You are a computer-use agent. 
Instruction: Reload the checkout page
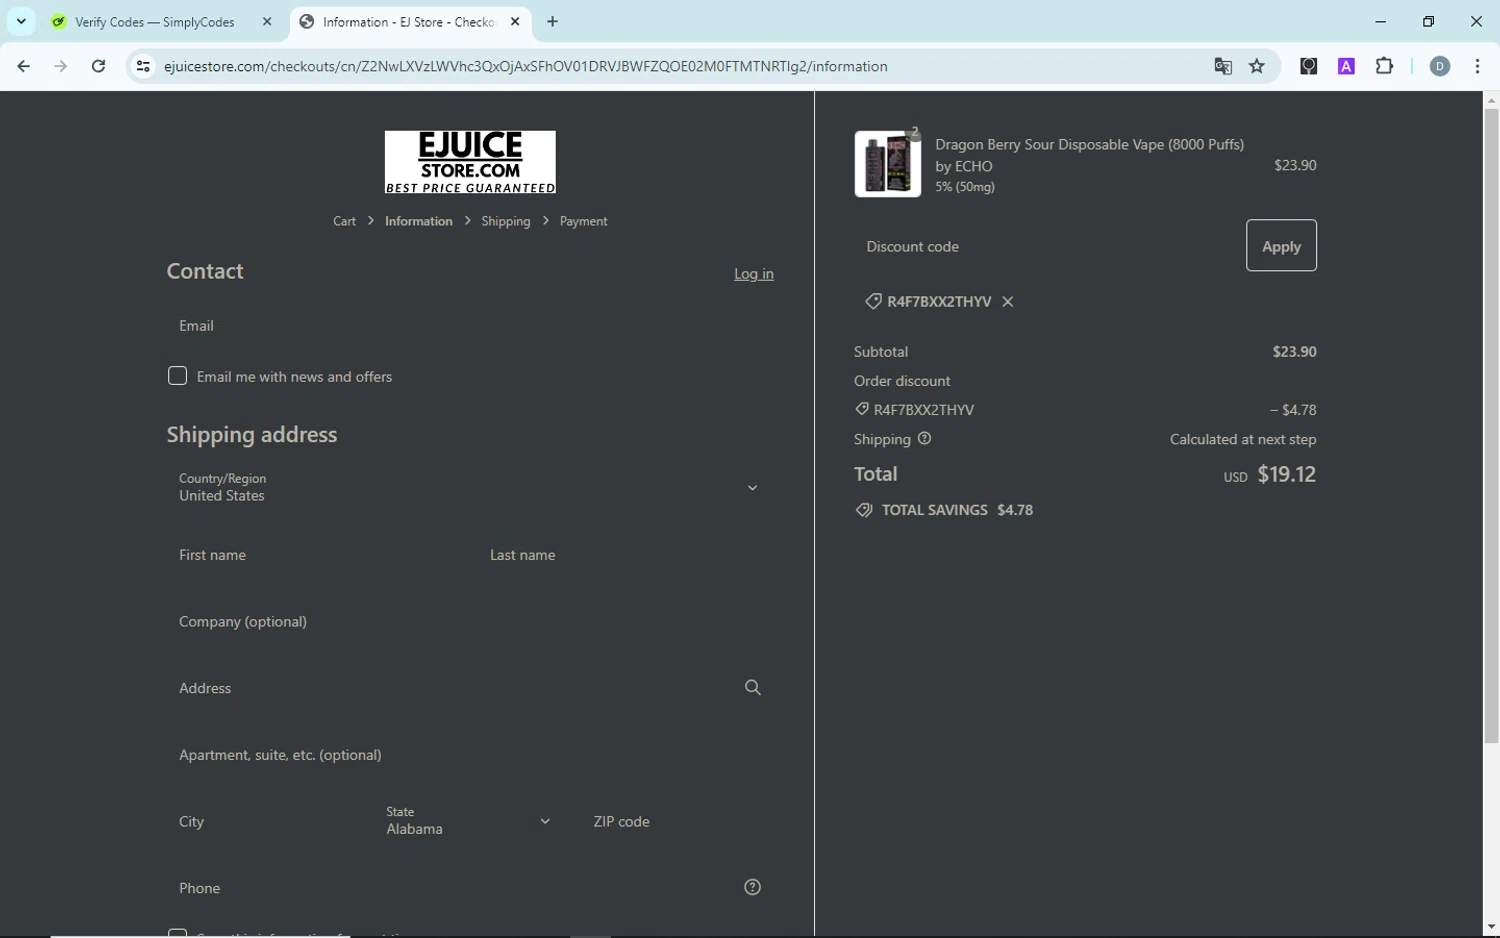tap(98, 66)
